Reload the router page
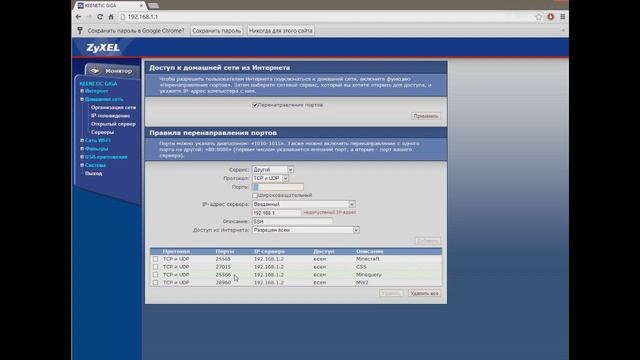Screen dimensions: 640x360 100,17
